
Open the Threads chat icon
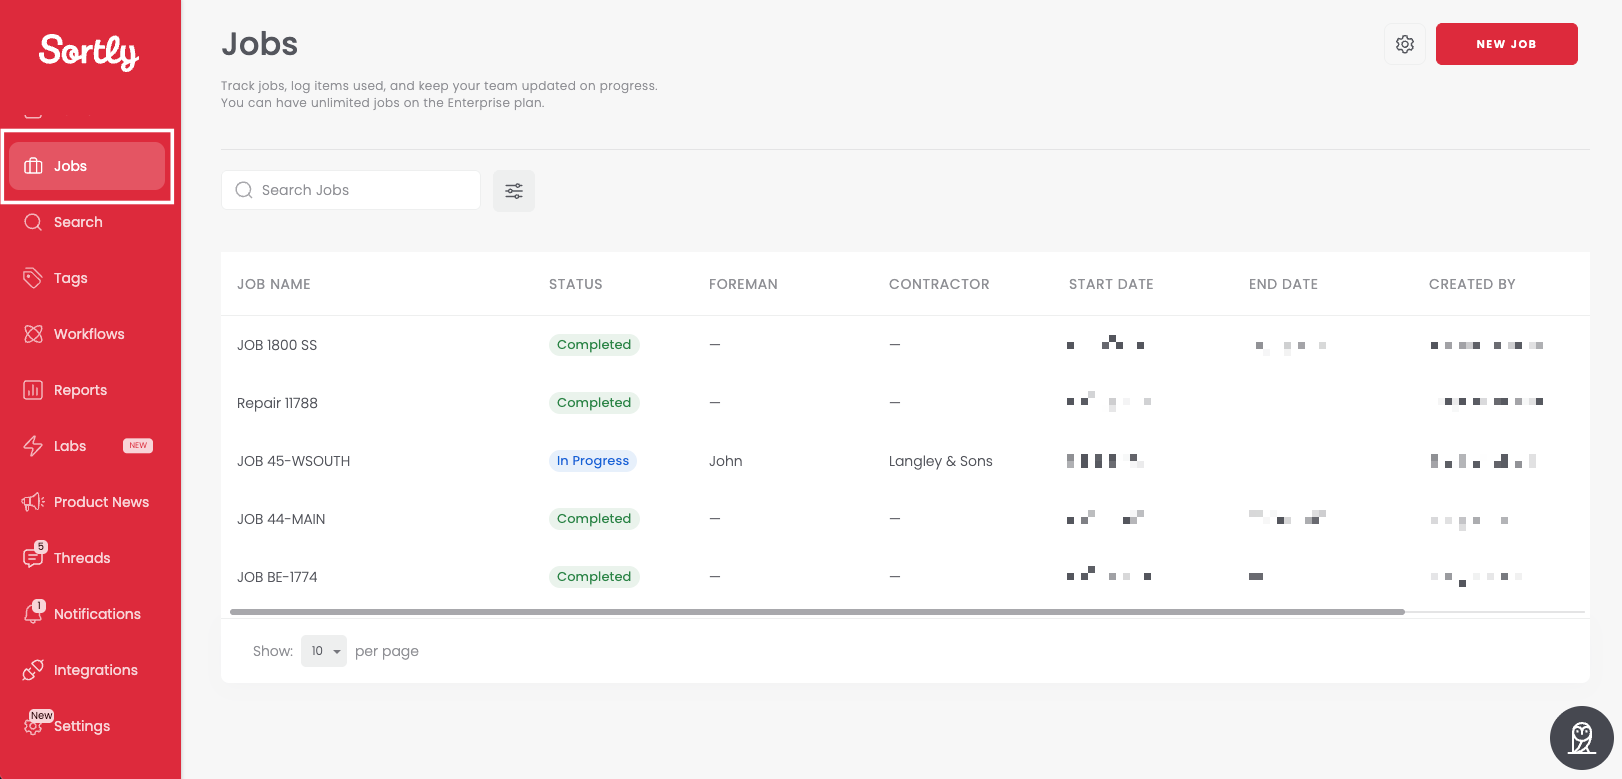(x=33, y=558)
